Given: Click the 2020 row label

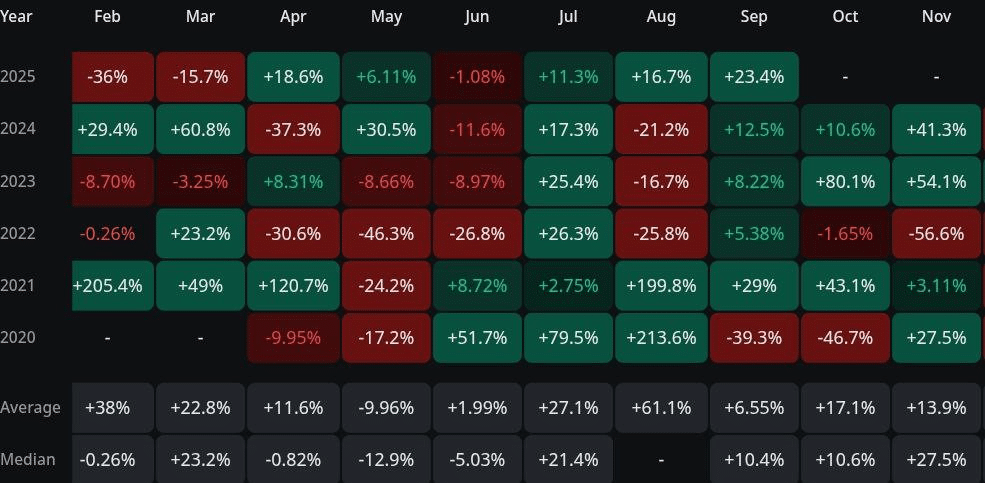Looking at the screenshot, I should [x=18, y=338].
